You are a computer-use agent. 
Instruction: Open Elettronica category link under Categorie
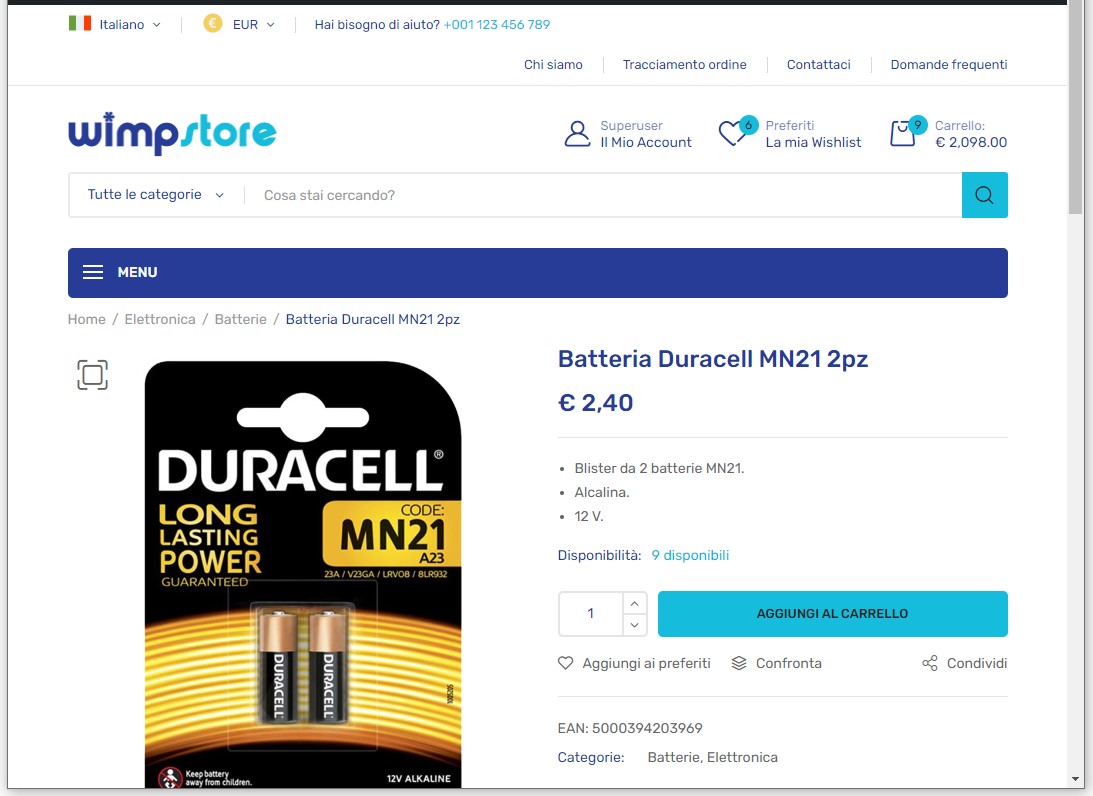tap(742, 757)
